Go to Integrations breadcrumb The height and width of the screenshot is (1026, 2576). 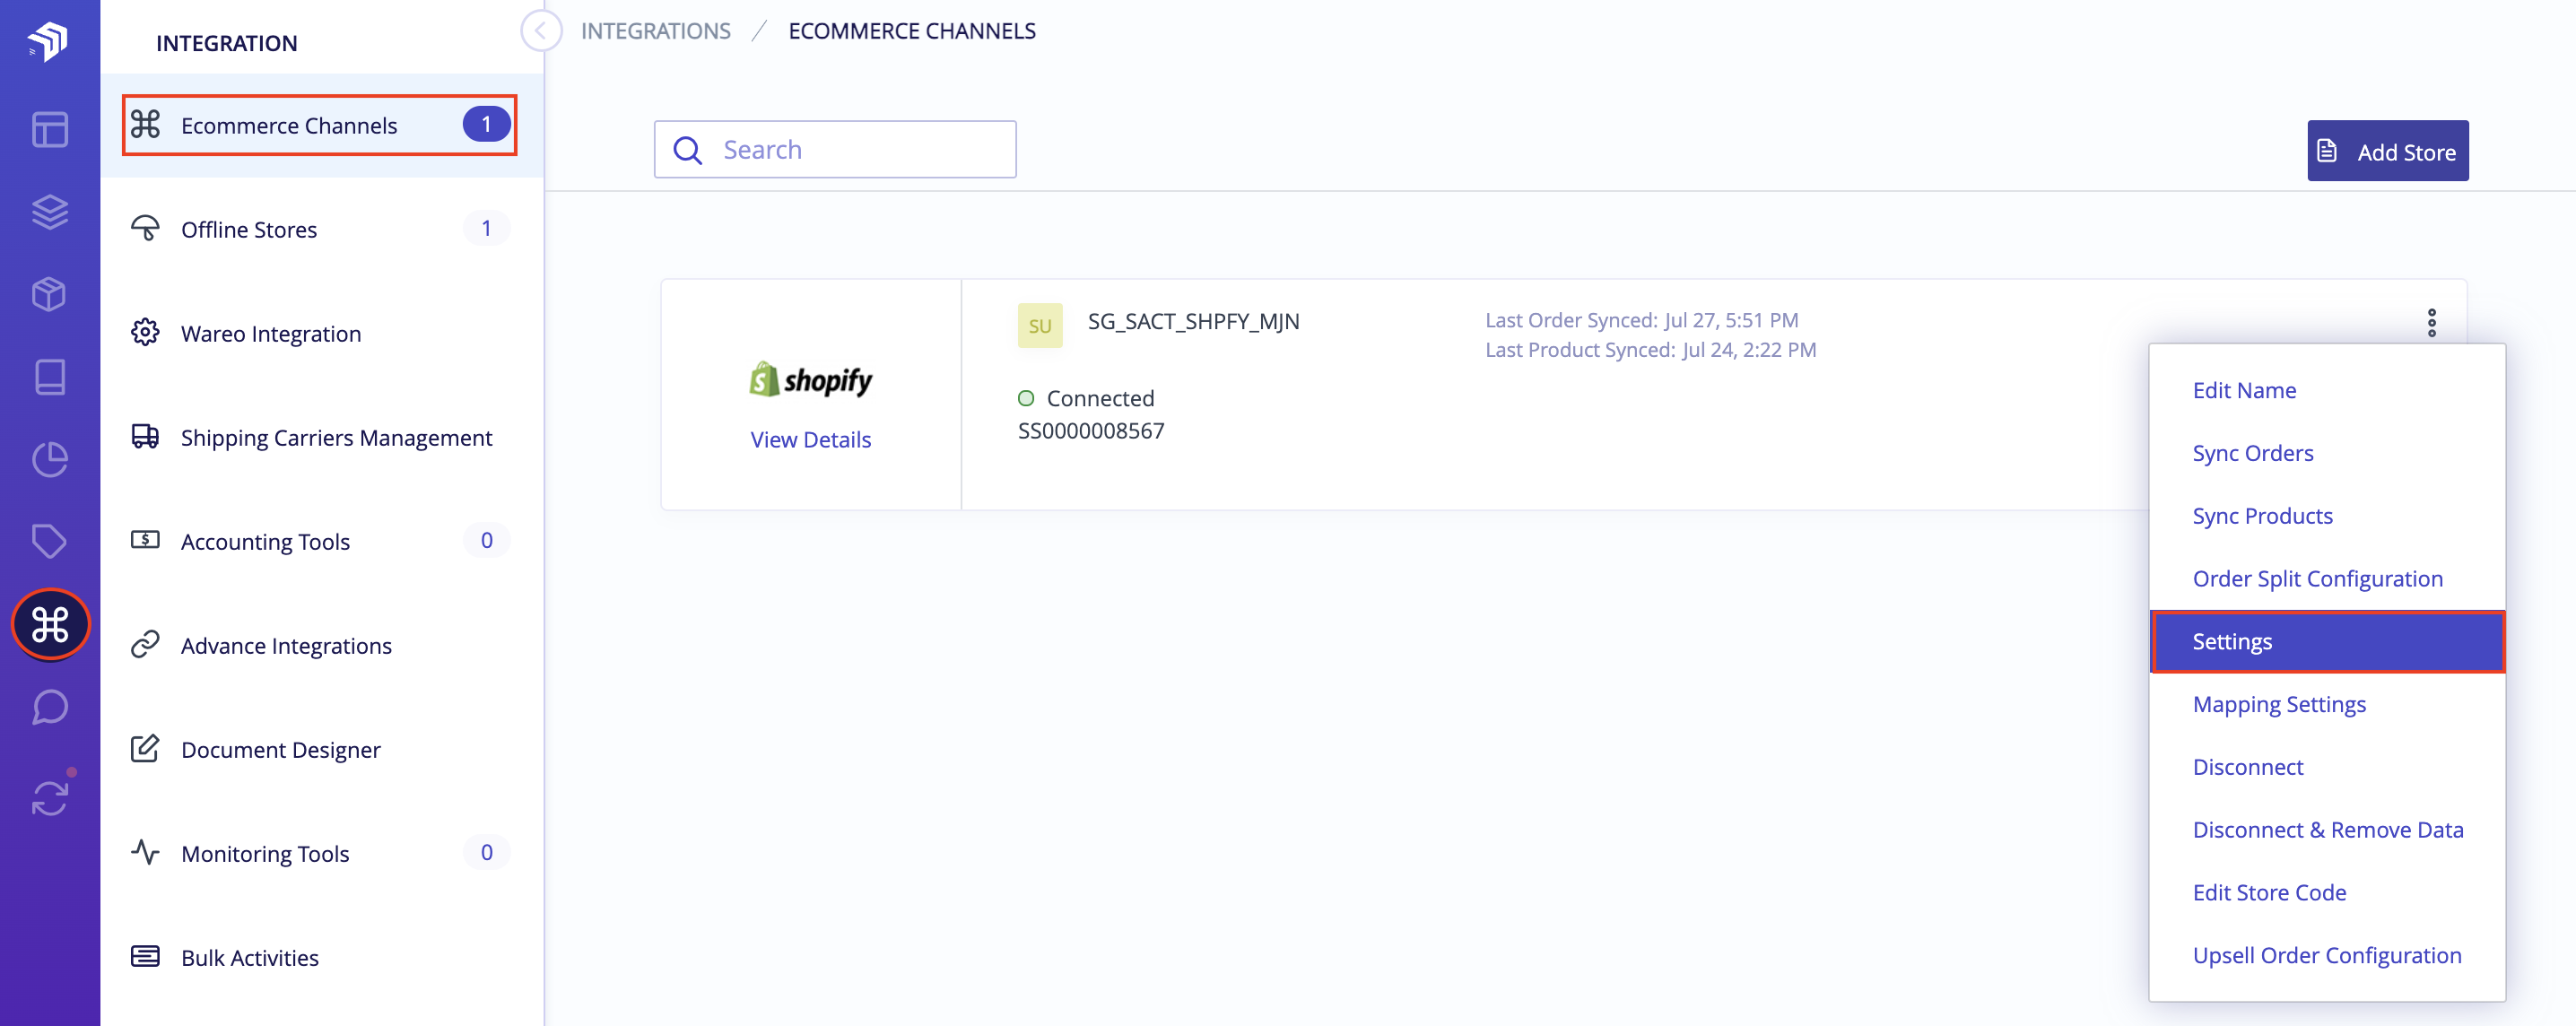pos(656,31)
